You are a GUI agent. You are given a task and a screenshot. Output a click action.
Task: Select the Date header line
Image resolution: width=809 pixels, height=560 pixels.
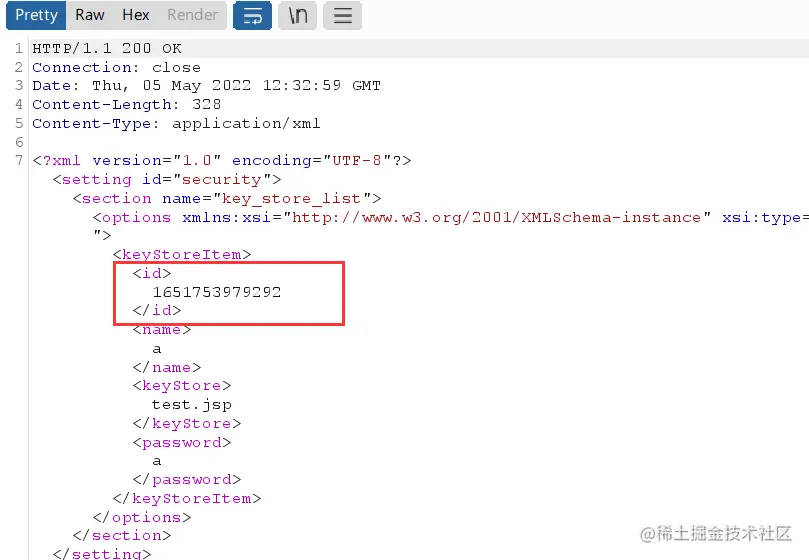pos(206,86)
